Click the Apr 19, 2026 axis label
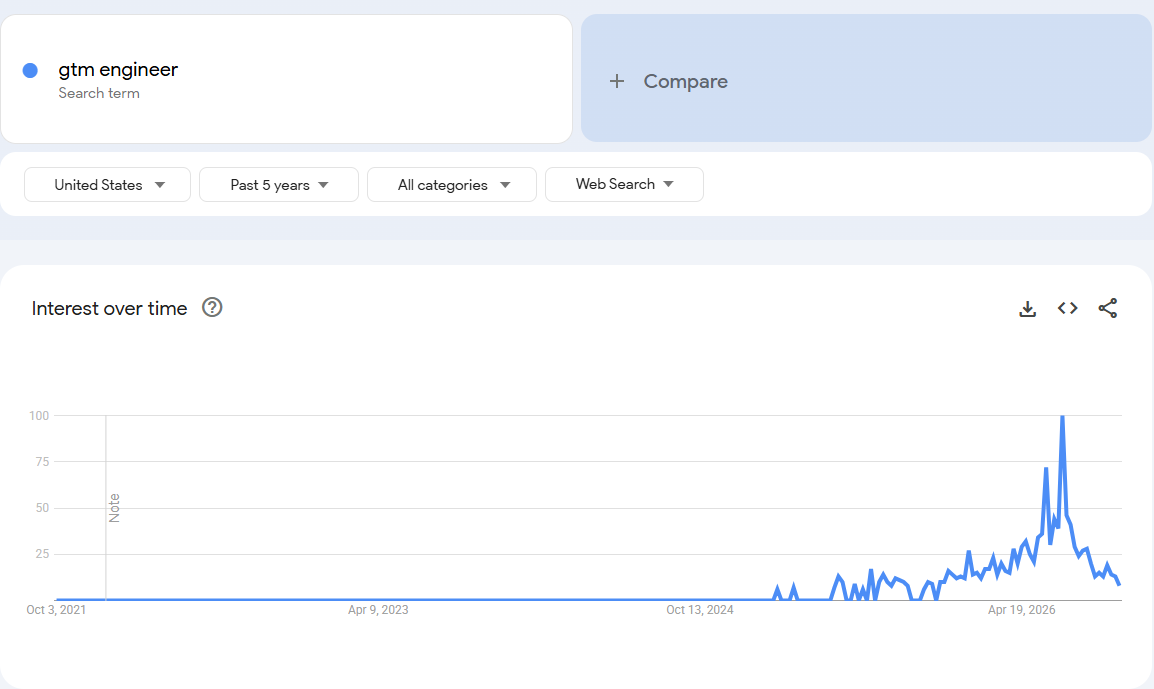This screenshot has width=1154, height=689. (1022, 610)
